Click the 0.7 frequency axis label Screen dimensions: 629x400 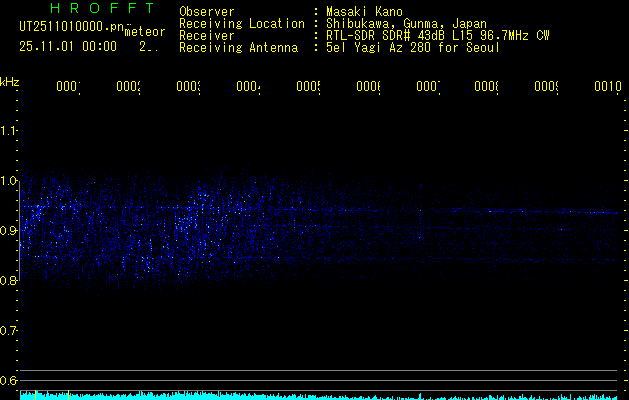pyautogui.click(x=8, y=330)
